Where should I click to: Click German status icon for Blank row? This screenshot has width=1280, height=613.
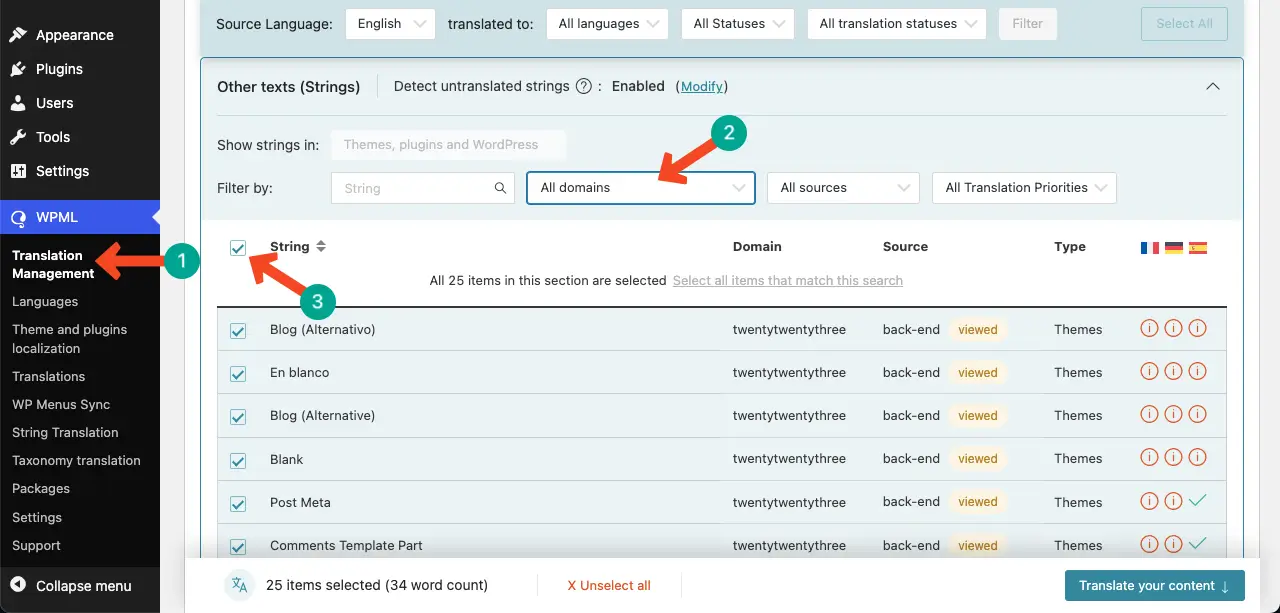tap(1173, 458)
